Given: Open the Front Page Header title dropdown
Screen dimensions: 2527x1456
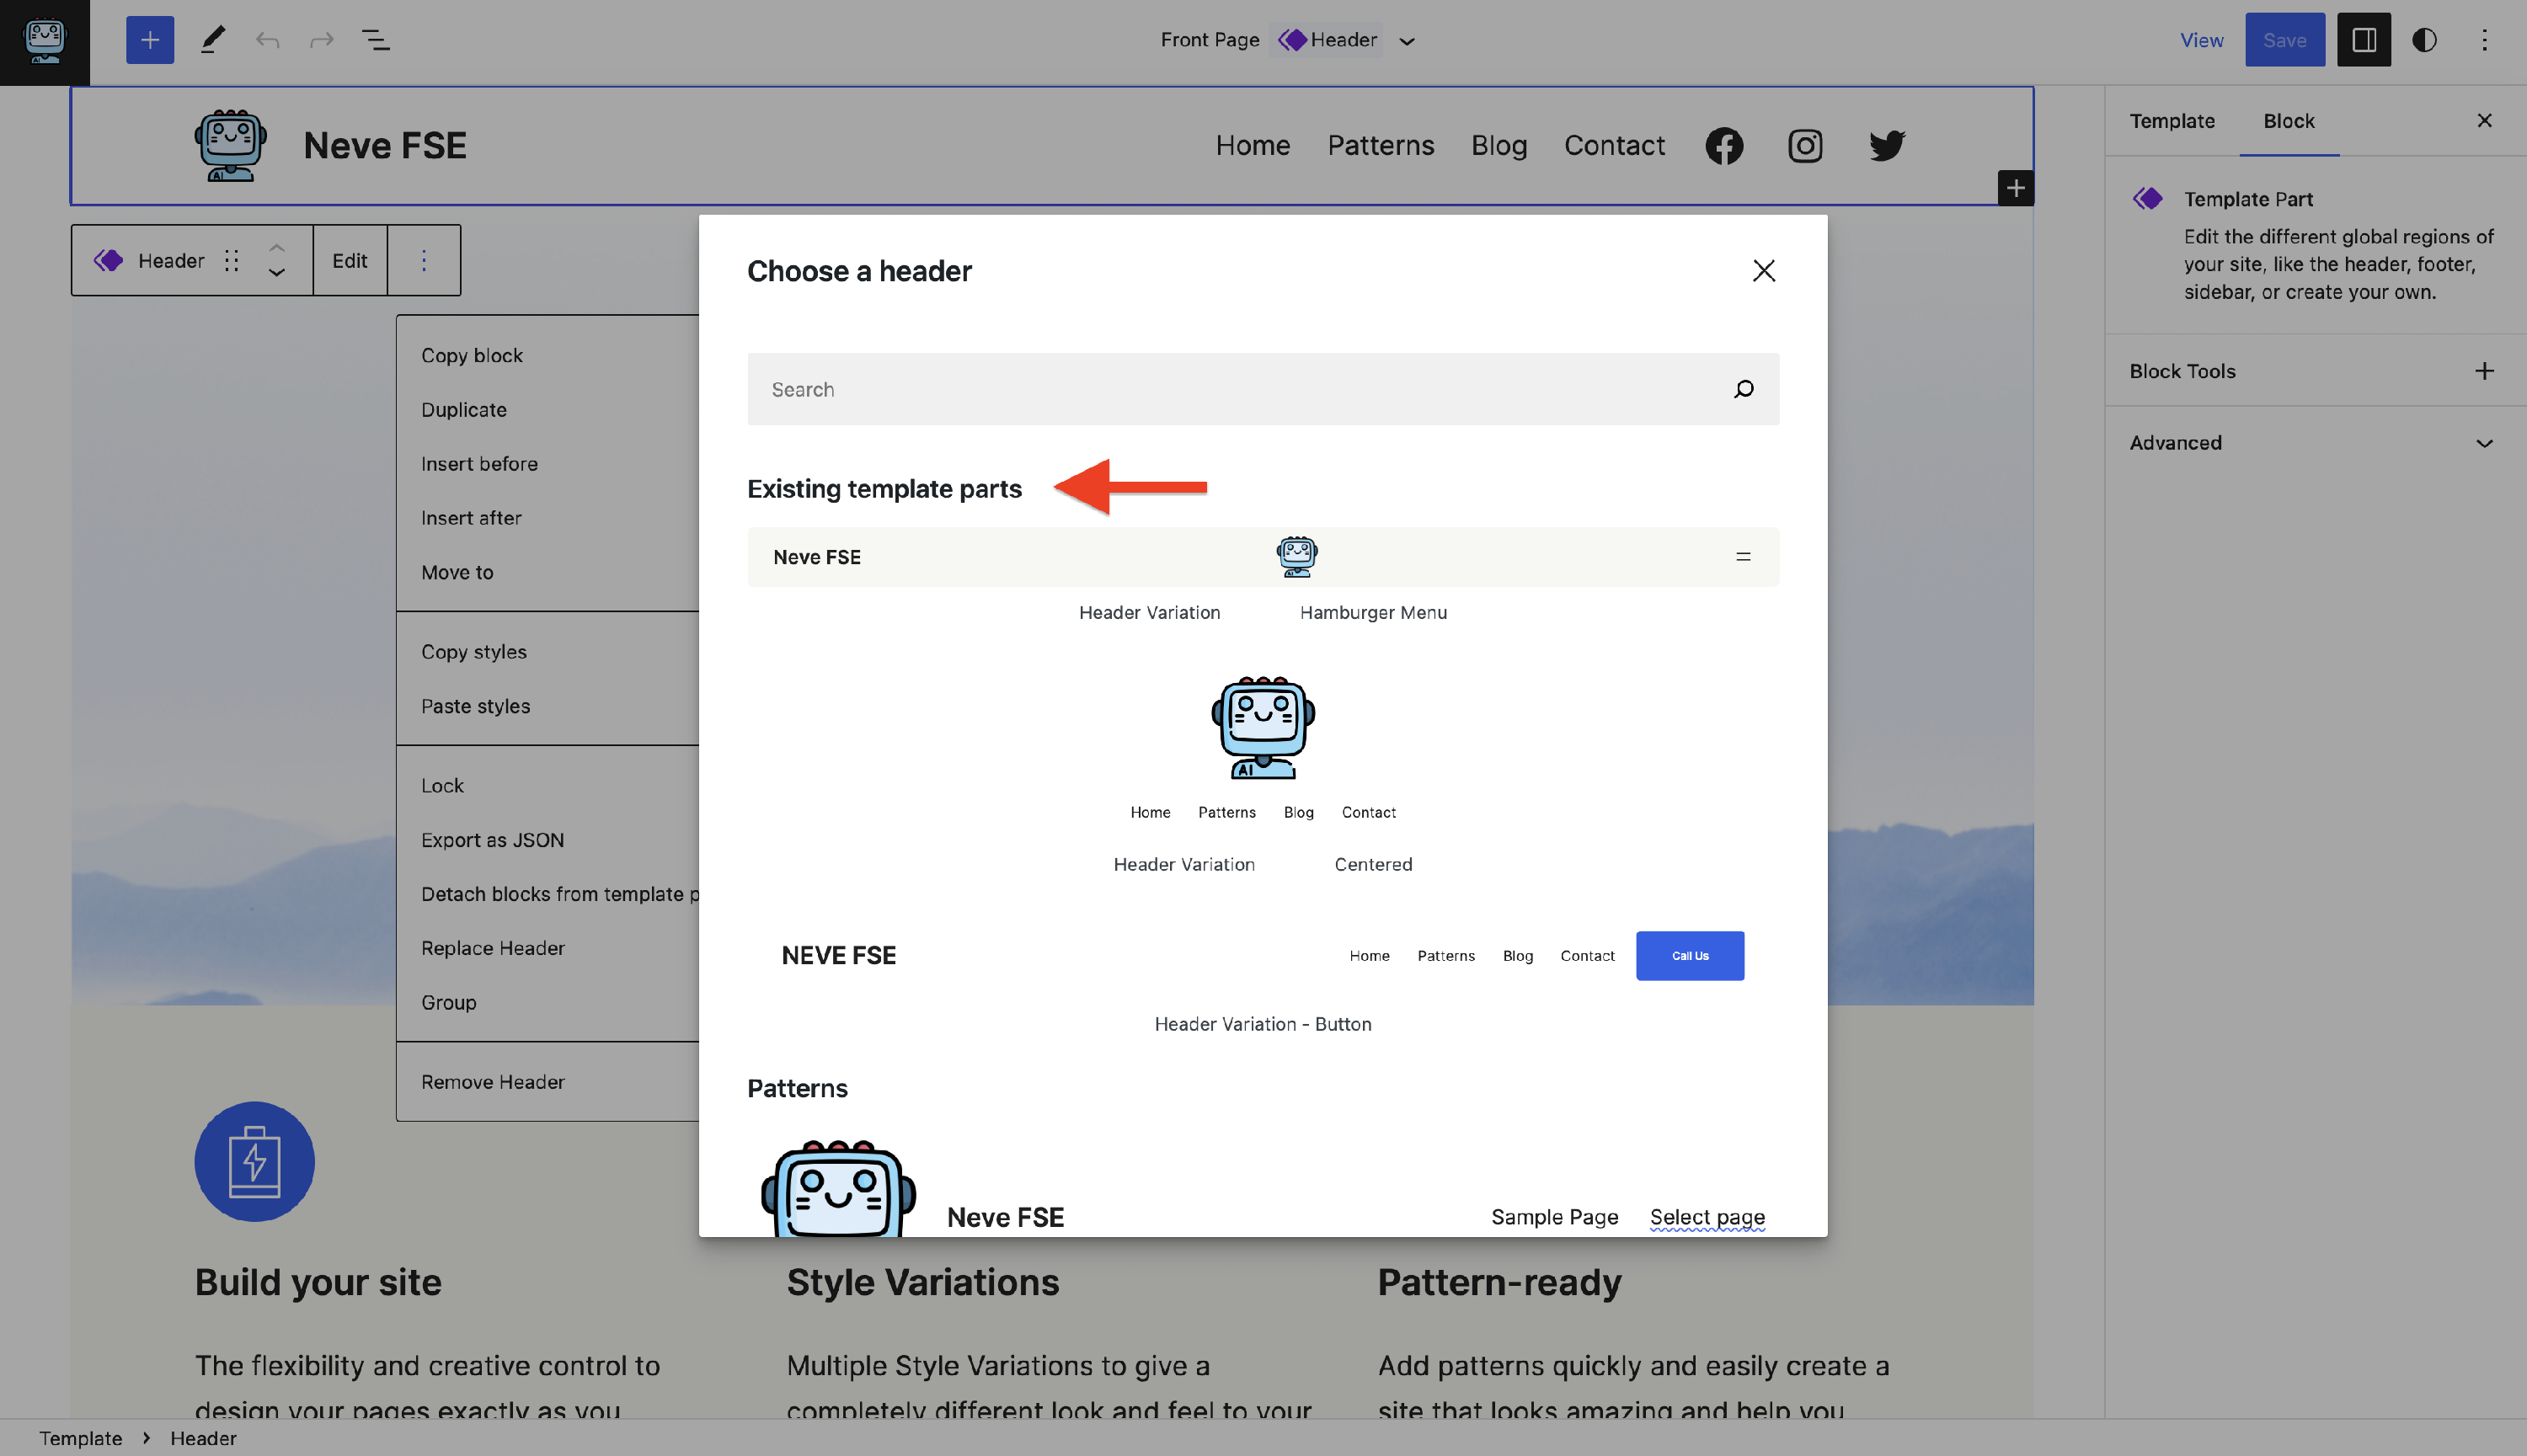Looking at the screenshot, I should [x=1406, y=41].
